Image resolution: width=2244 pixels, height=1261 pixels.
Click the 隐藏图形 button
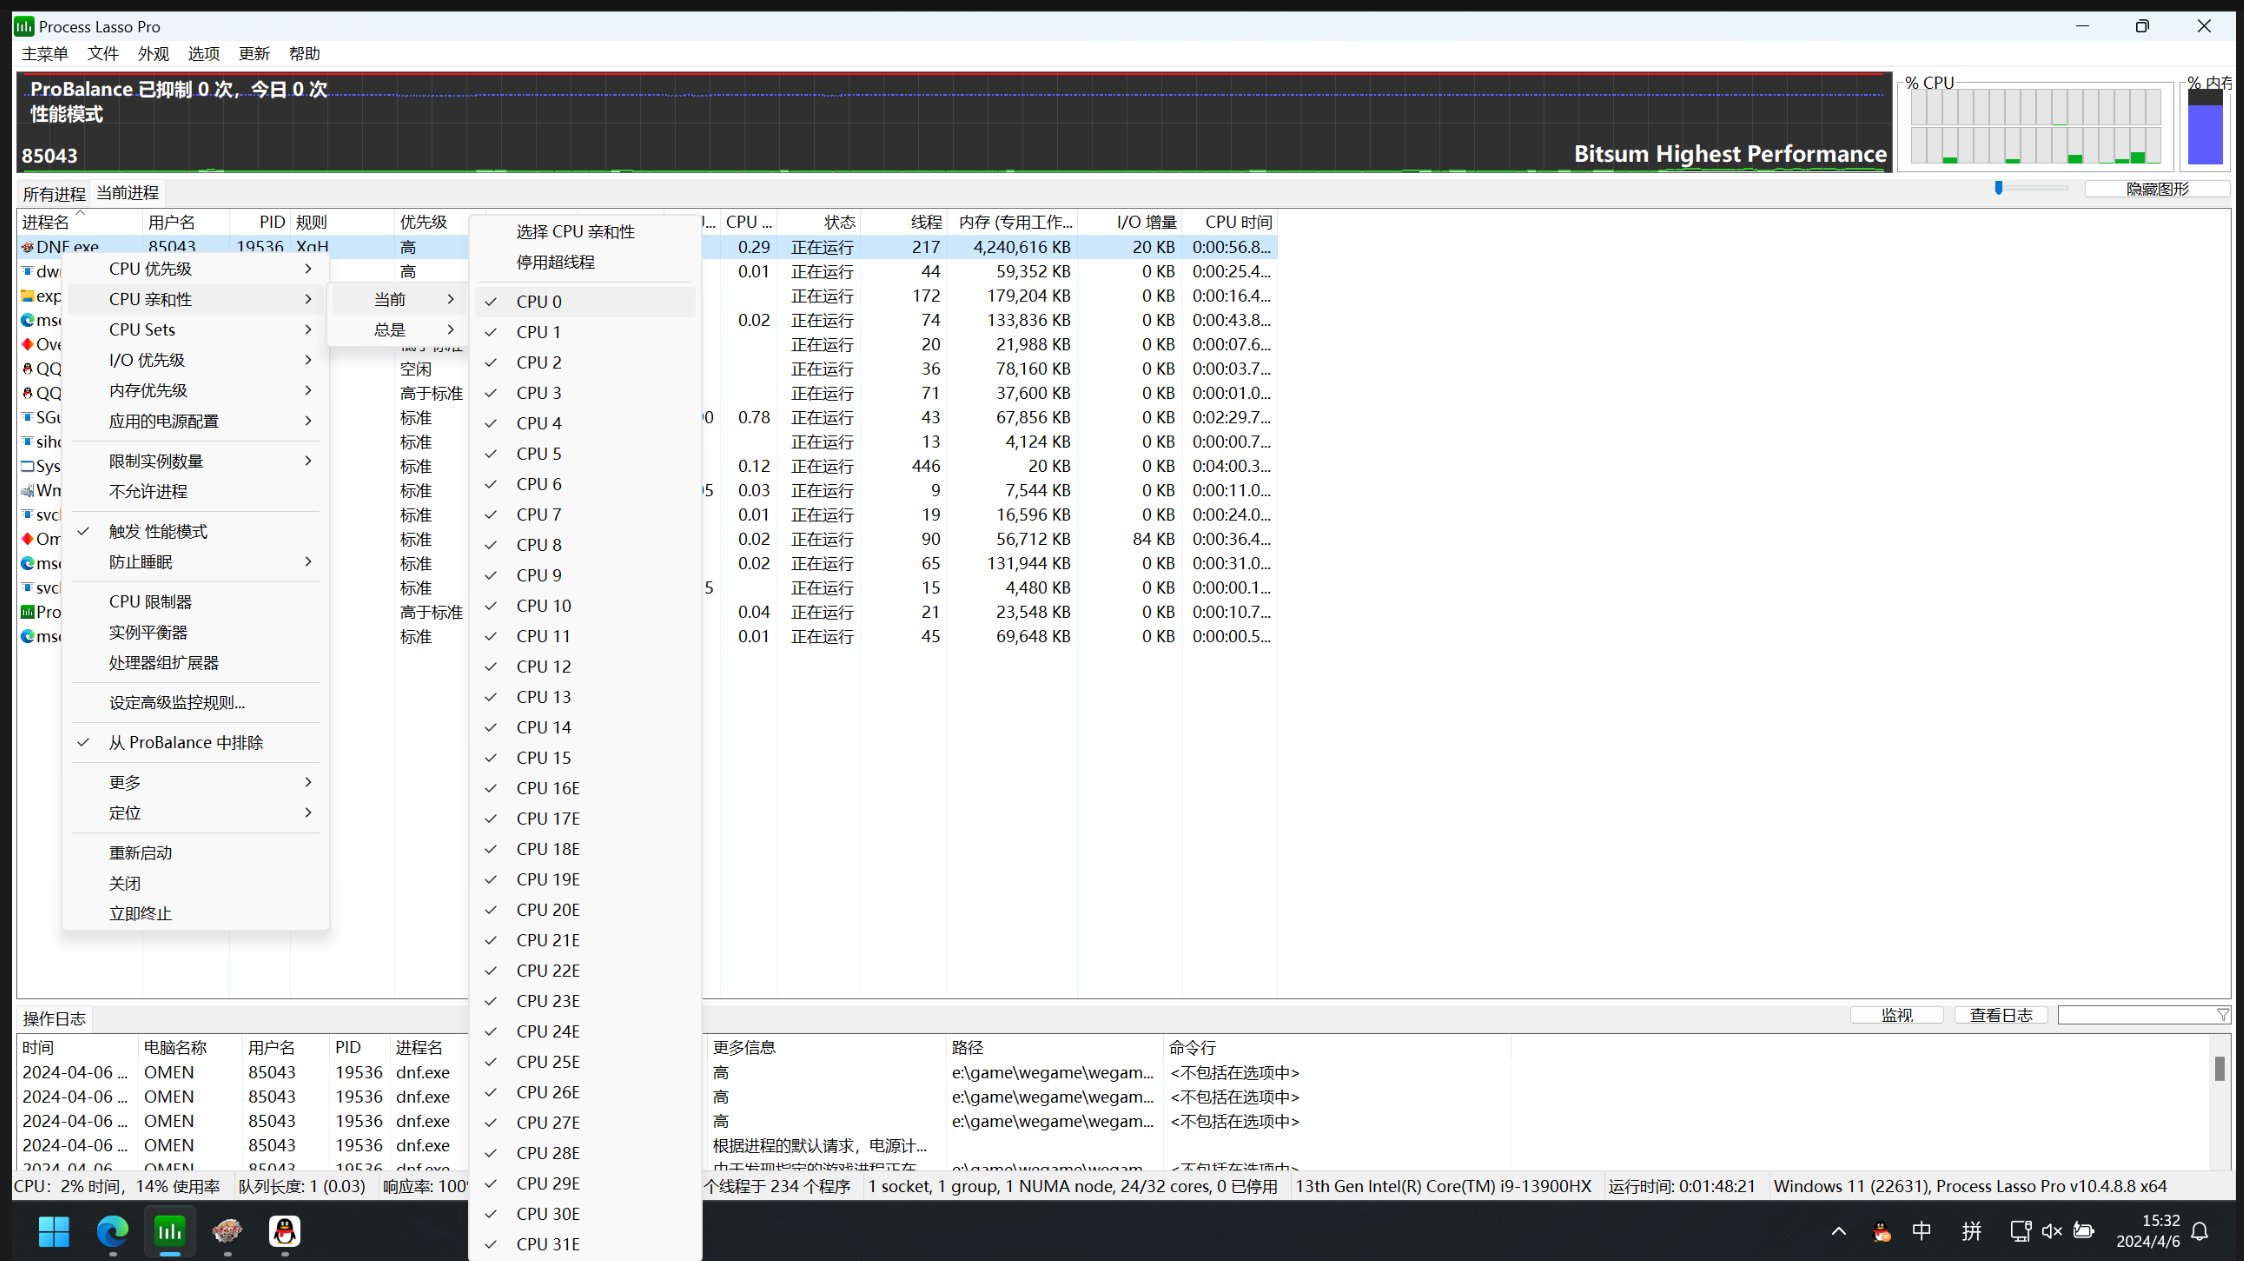2157,189
